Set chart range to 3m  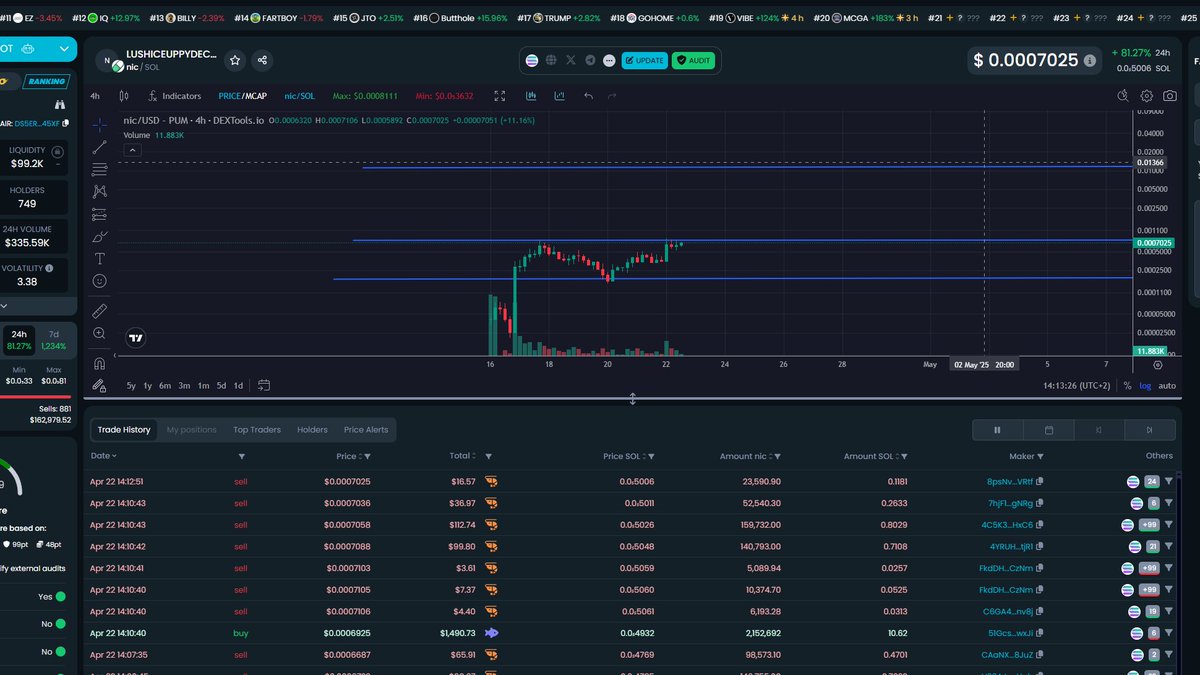coord(184,385)
